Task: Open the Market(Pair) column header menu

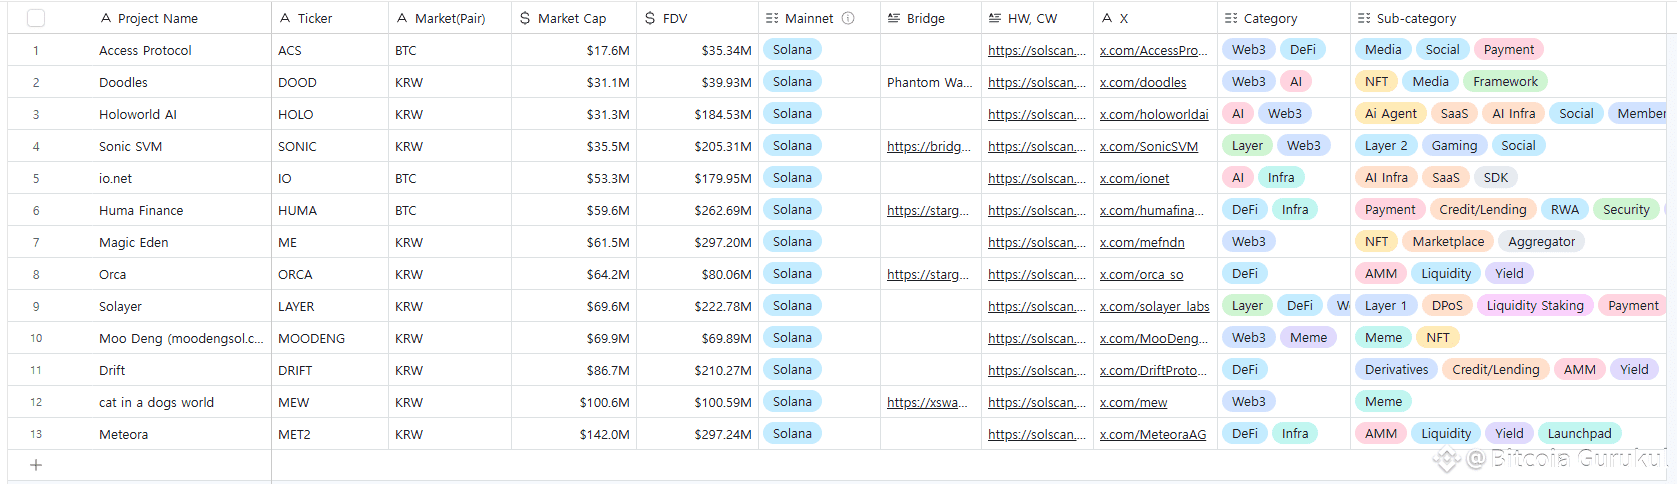Action: pyautogui.click(x=450, y=18)
